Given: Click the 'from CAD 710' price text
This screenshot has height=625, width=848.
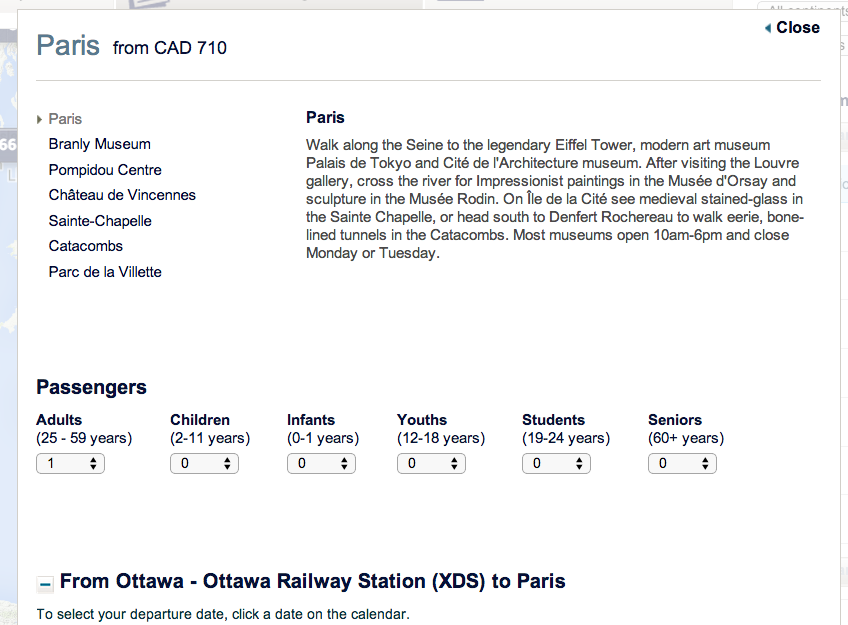Looking at the screenshot, I should click(170, 48).
